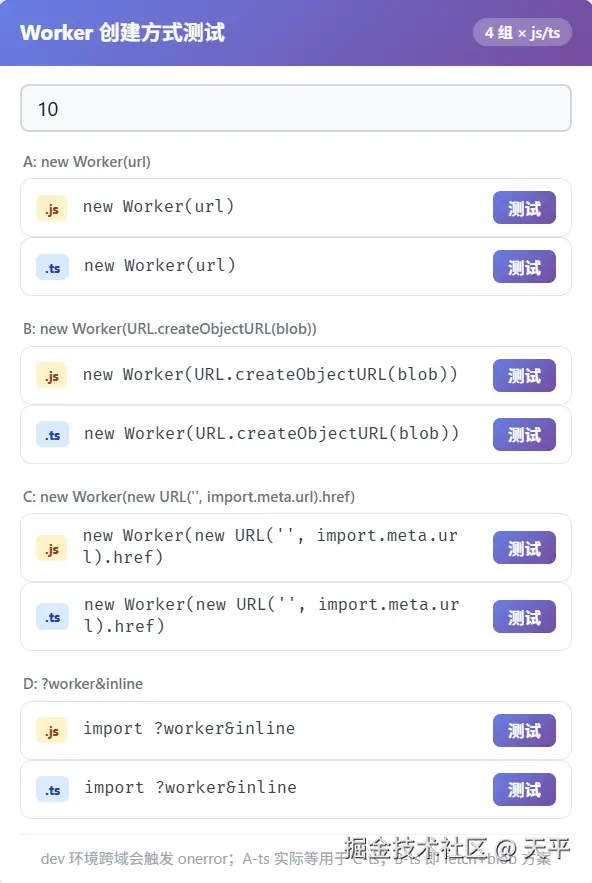Run 测试 for ts ?worker&inline import
The image size is (592, 883).
pos(524,790)
